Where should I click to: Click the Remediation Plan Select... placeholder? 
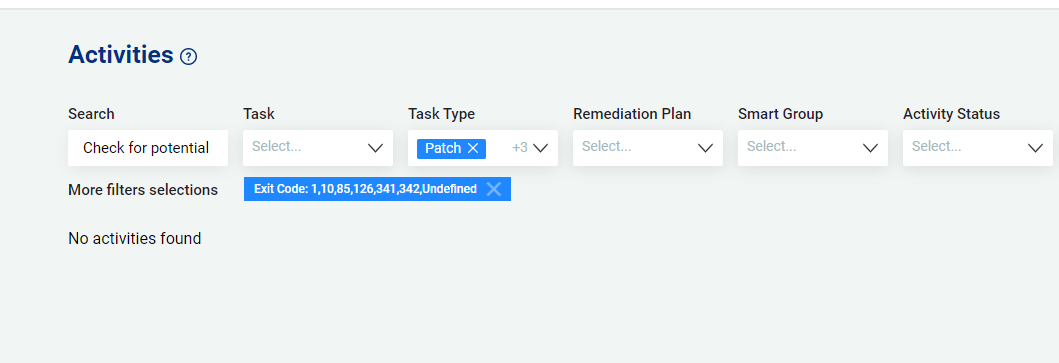(606, 146)
